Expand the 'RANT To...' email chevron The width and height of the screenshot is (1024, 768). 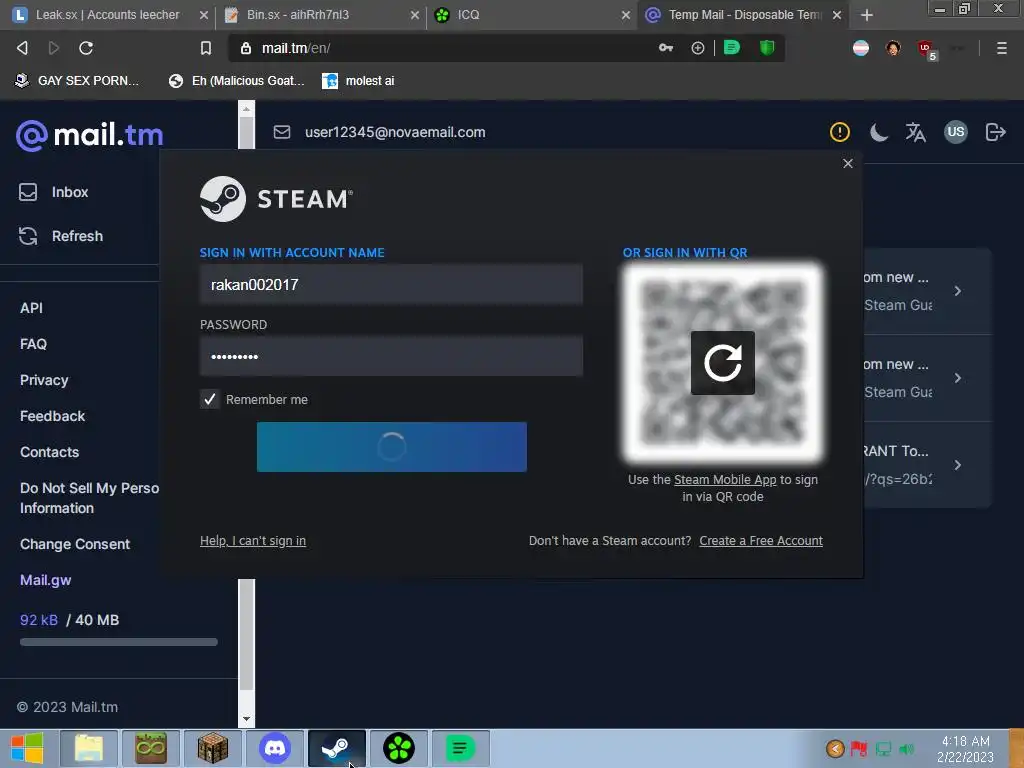(x=957, y=465)
